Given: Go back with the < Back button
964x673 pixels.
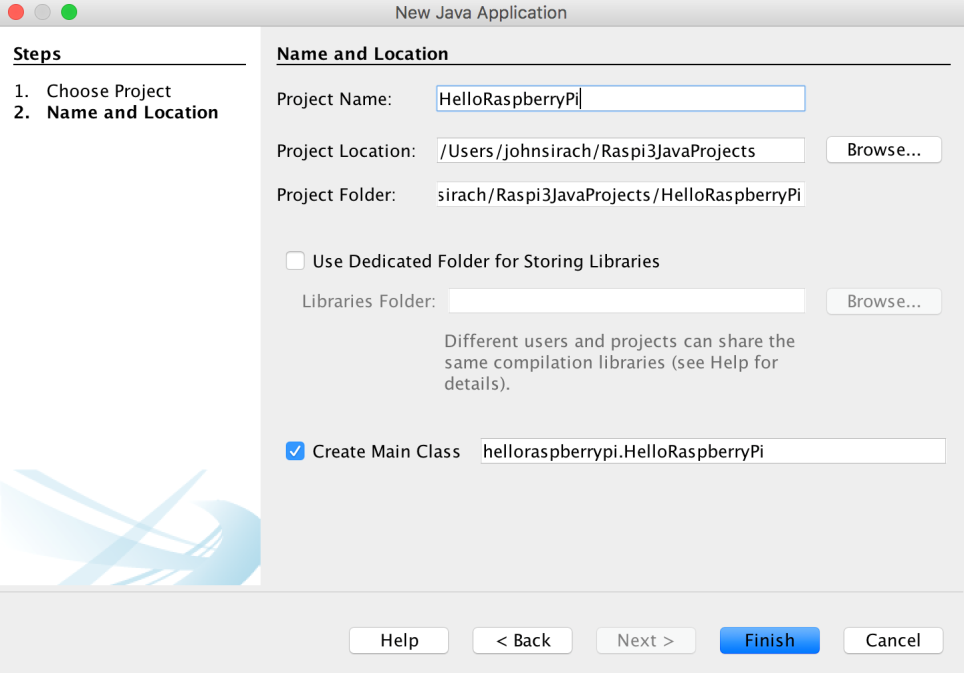Looking at the screenshot, I should click(523, 640).
